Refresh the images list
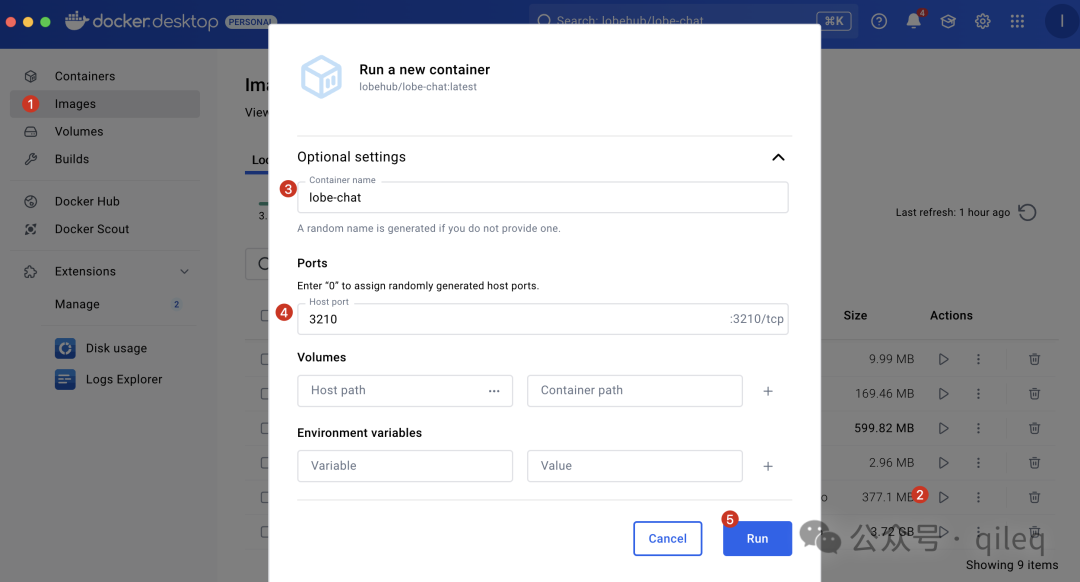Viewport: 1080px width, 582px height. click(1027, 212)
